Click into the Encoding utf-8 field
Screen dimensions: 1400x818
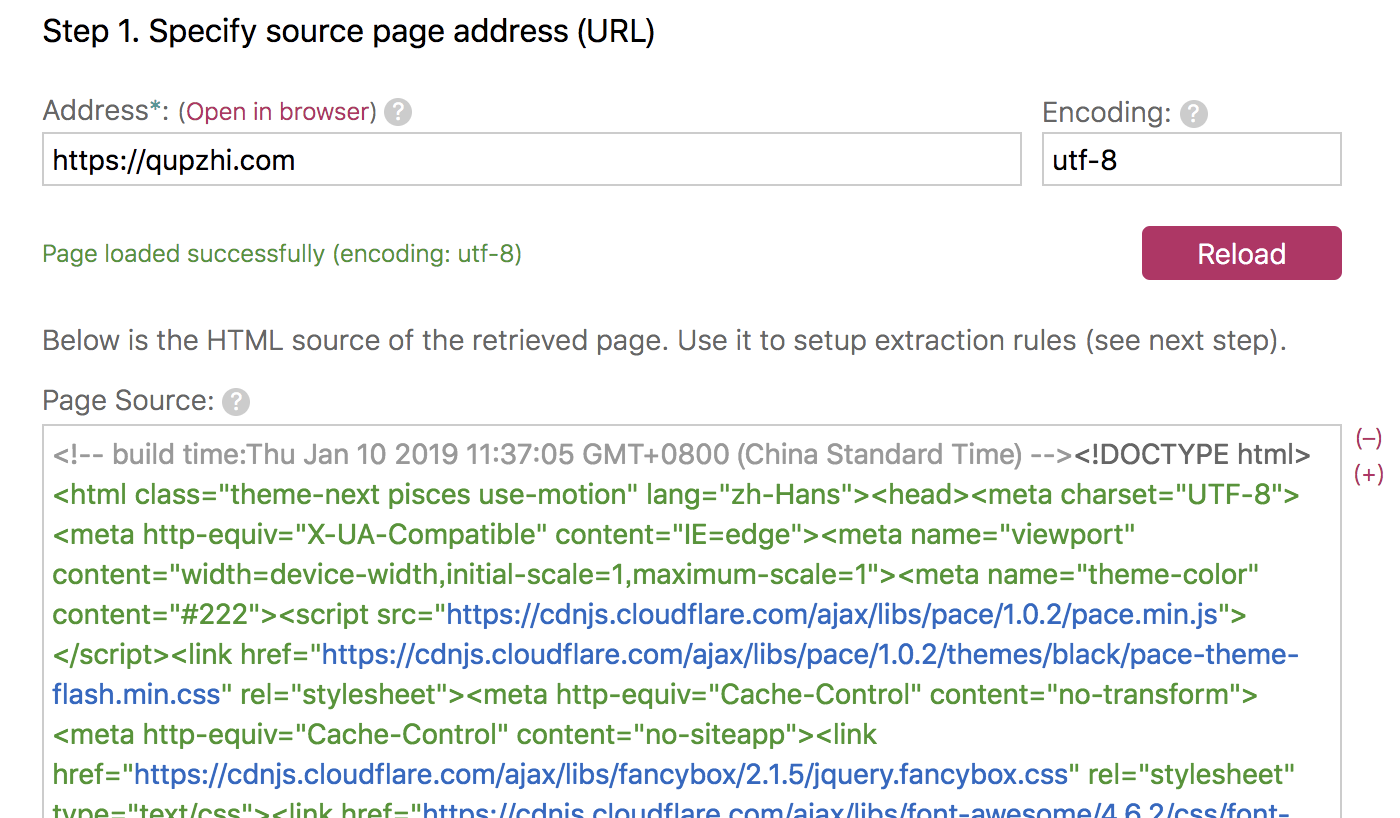pos(1190,160)
